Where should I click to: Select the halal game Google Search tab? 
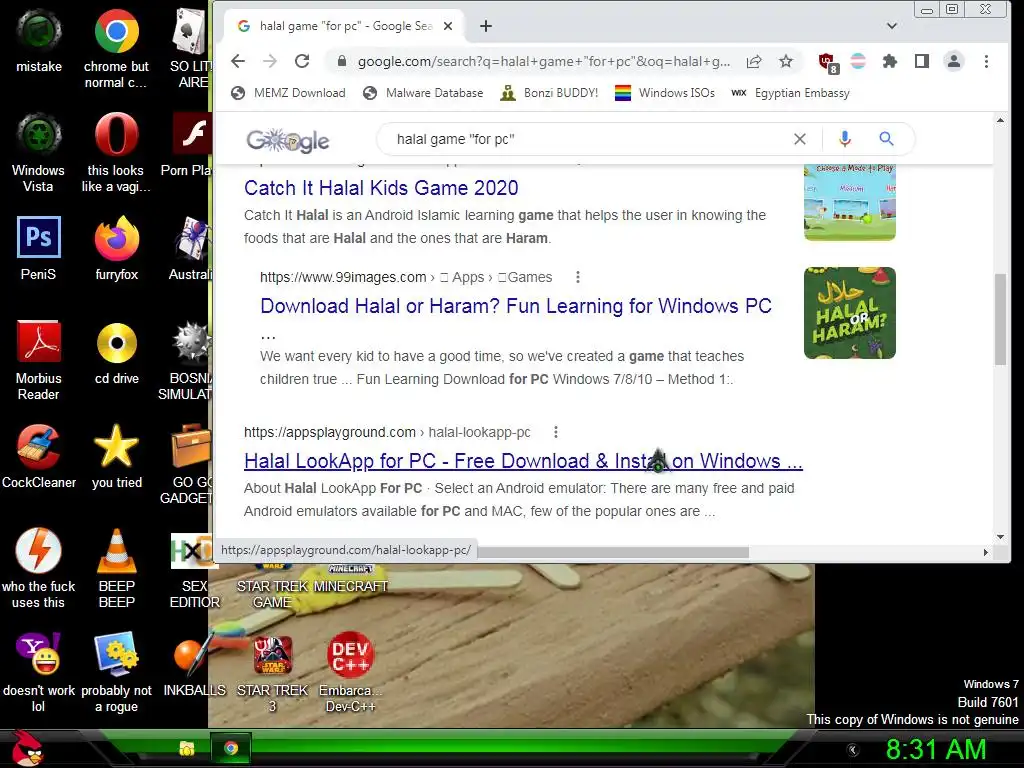(345, 26)
